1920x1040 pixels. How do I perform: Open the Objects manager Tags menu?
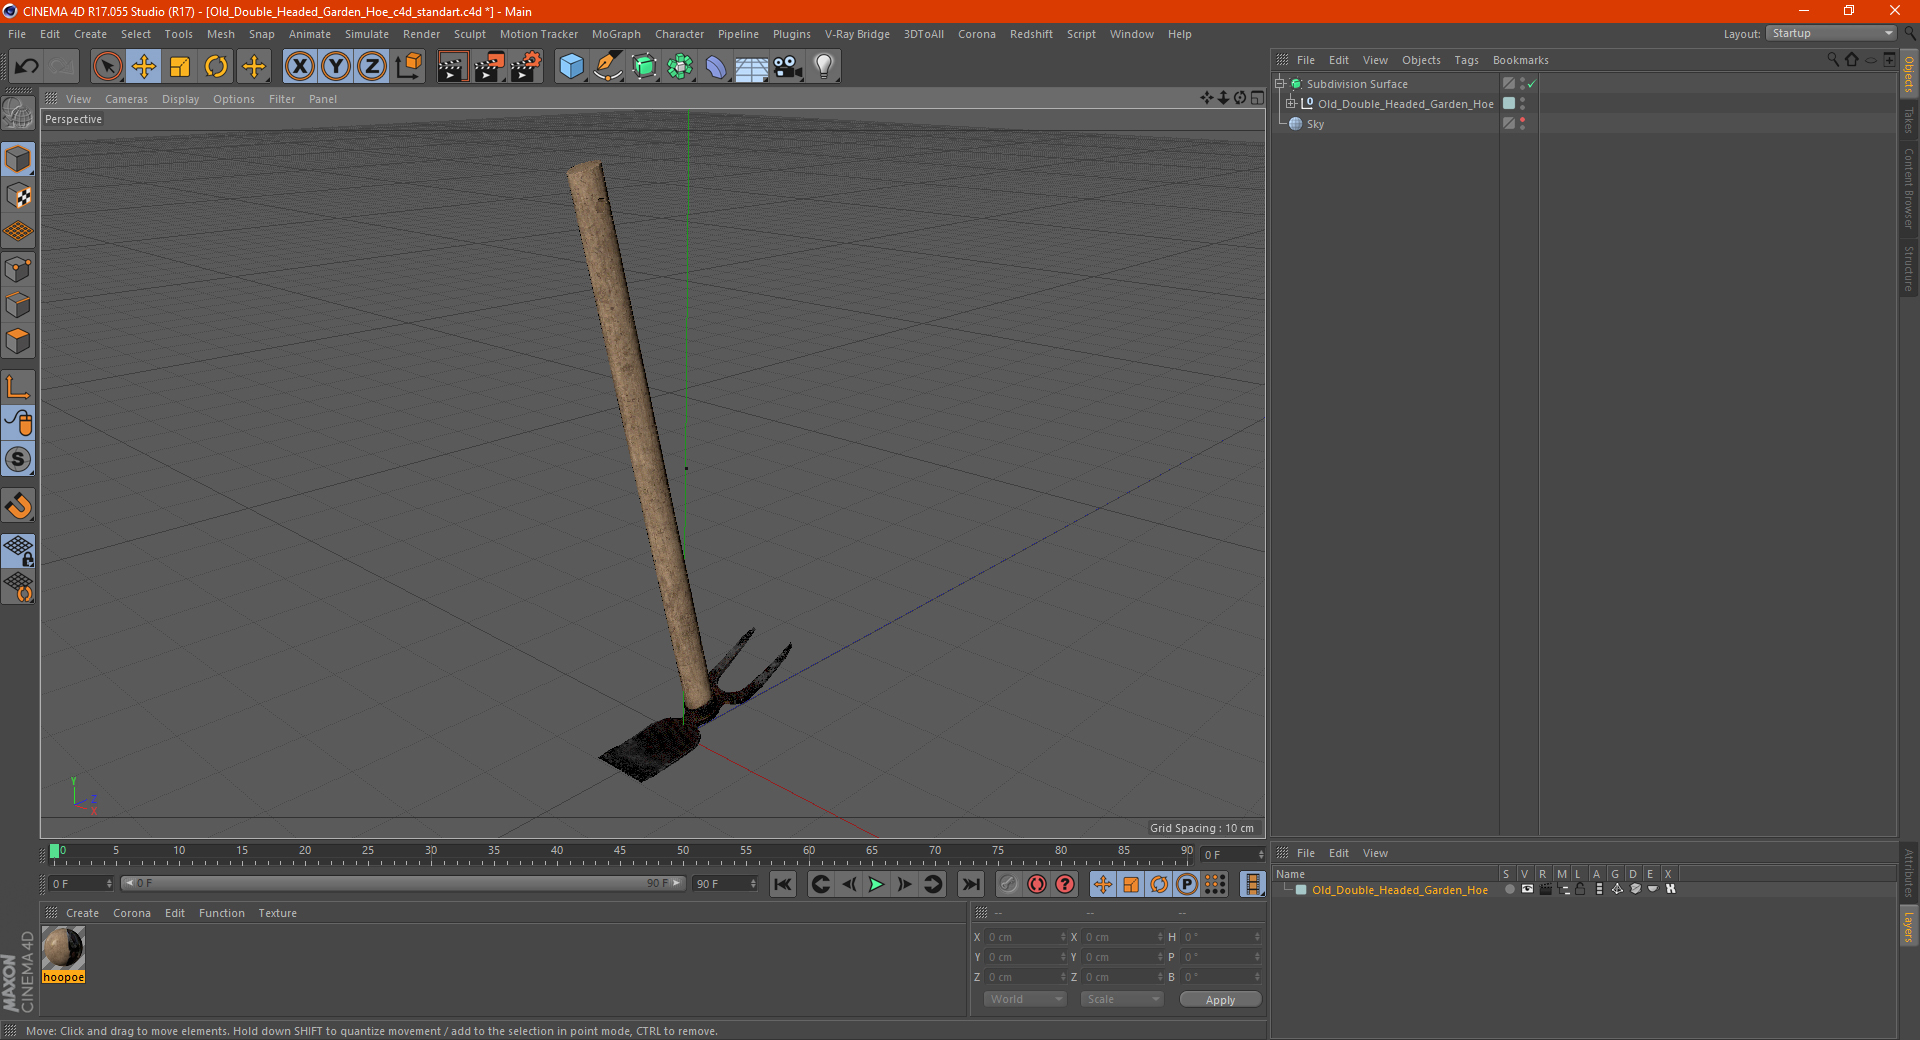coord(1466,60)
